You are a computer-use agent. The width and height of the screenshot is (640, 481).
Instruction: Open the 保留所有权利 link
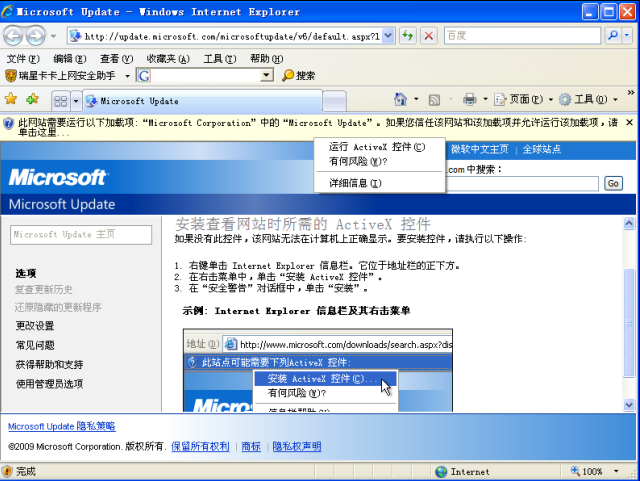200,446
